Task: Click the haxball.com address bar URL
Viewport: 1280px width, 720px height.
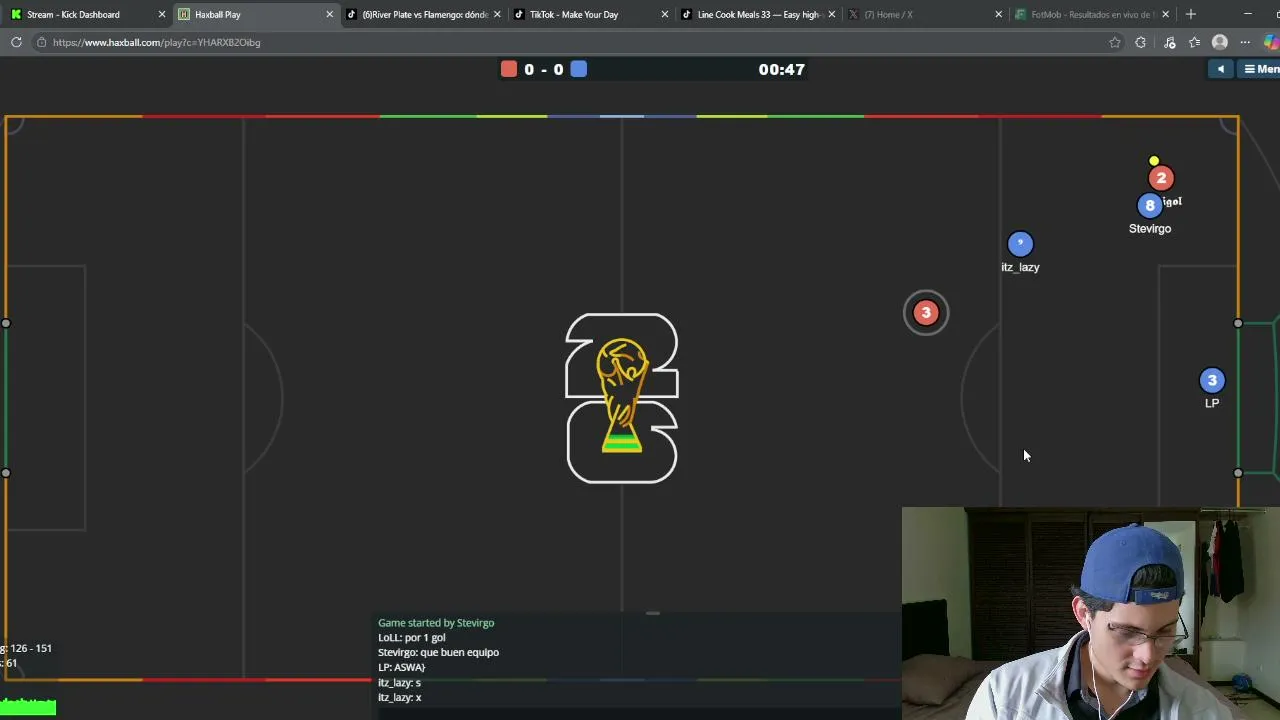Action: pyautogui.click(x=157, y=42)
